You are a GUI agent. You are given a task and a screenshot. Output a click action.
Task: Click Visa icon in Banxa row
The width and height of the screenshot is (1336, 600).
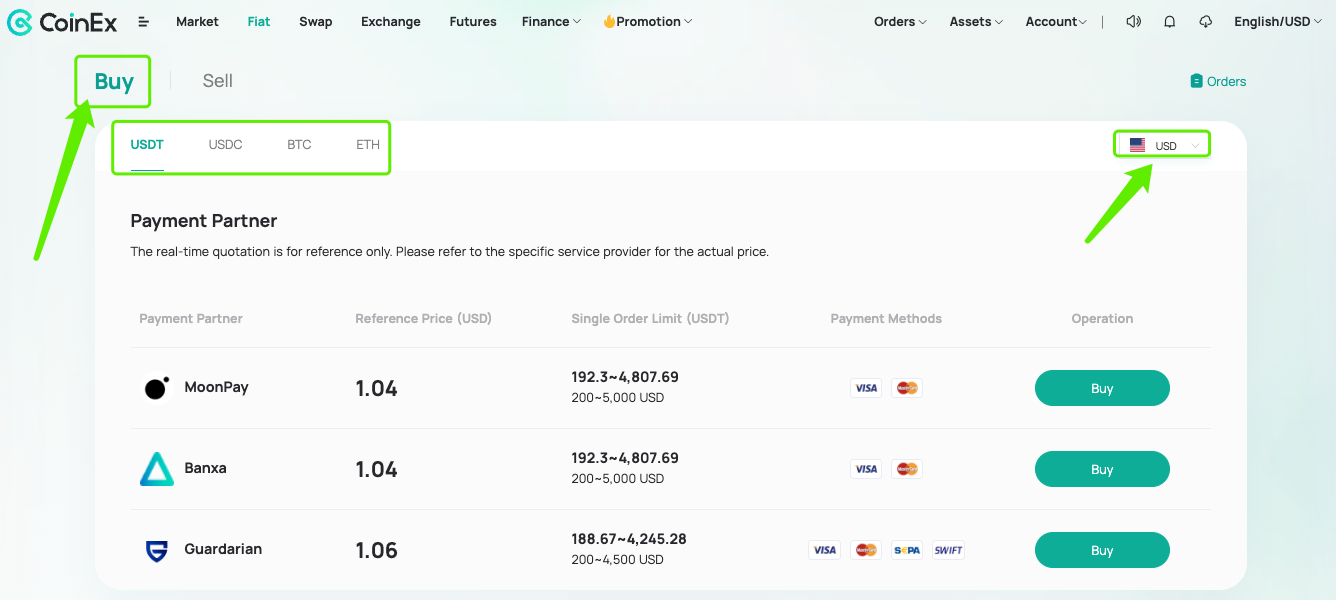pos(866,469)
